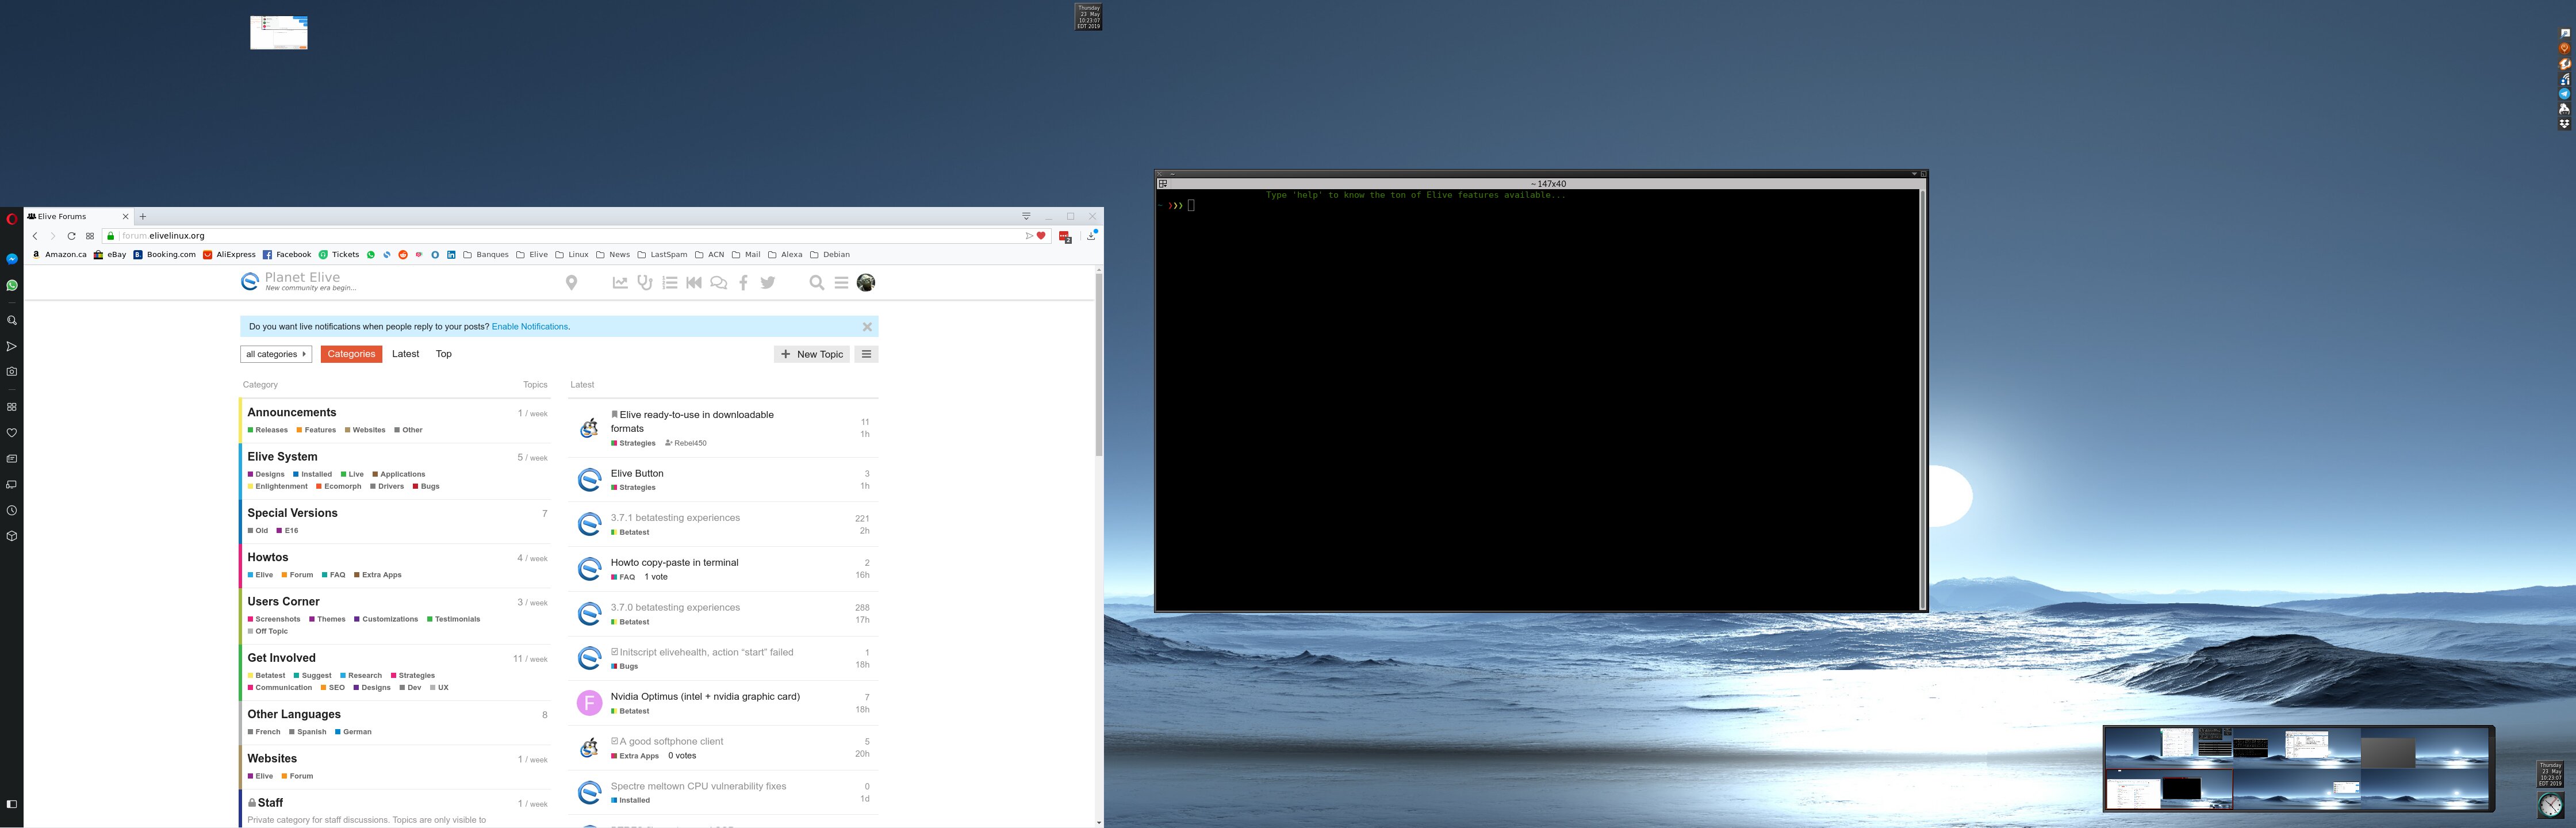Open the chat bubbles icon in the header
Image resolution: width=2576 pixels, height=828 pixels.
tap(719, 283)
